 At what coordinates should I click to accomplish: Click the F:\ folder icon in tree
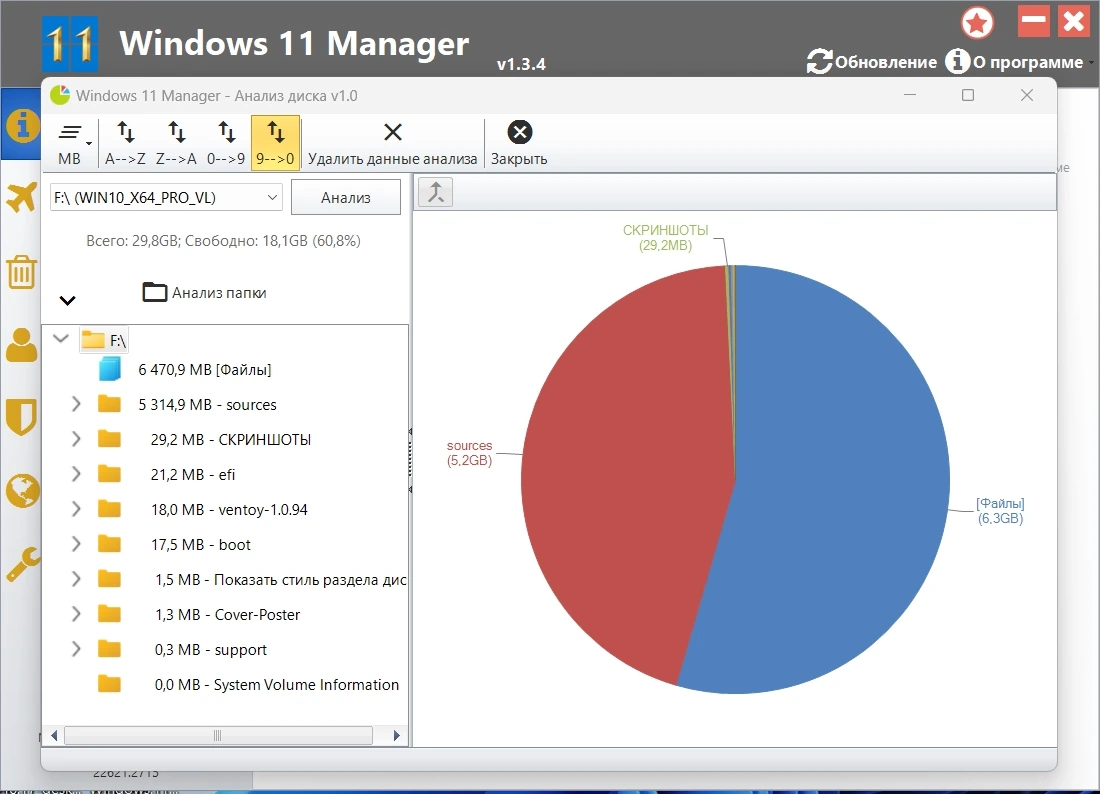pyautogui.click(x=93, y=340)
